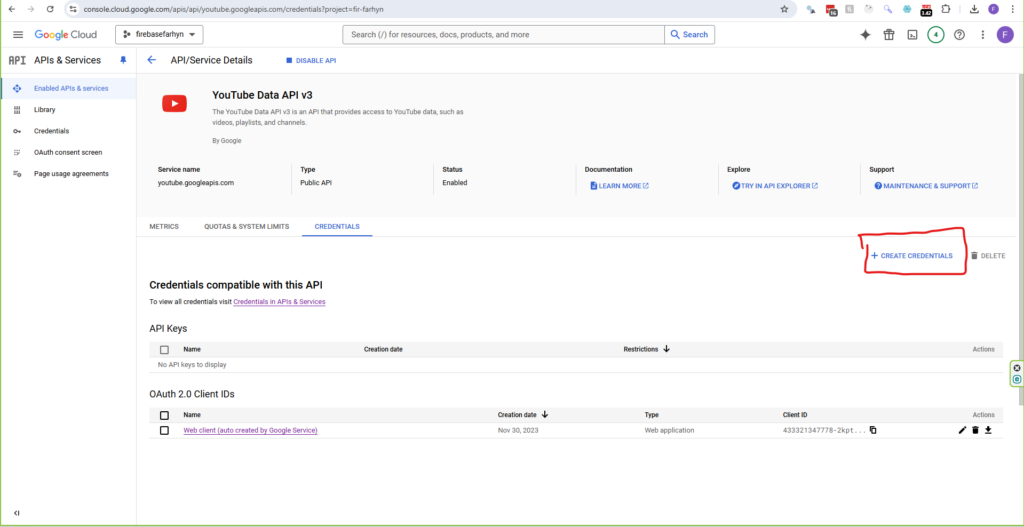Open the Google Cloud navigation hamburger menu

pyautogui.click(x=17, y=34)
